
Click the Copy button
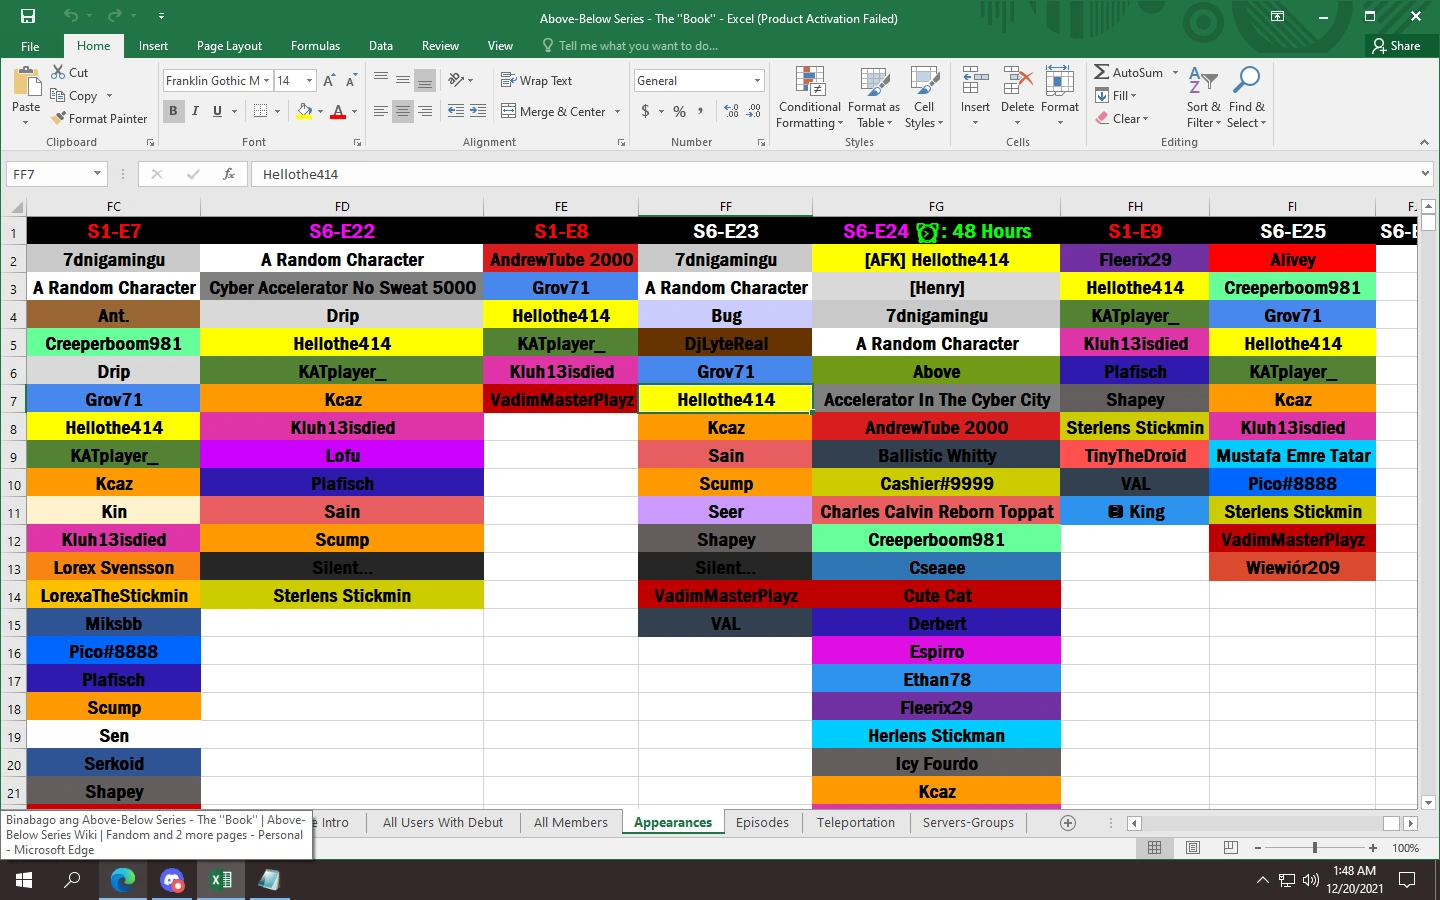[74, 96]
